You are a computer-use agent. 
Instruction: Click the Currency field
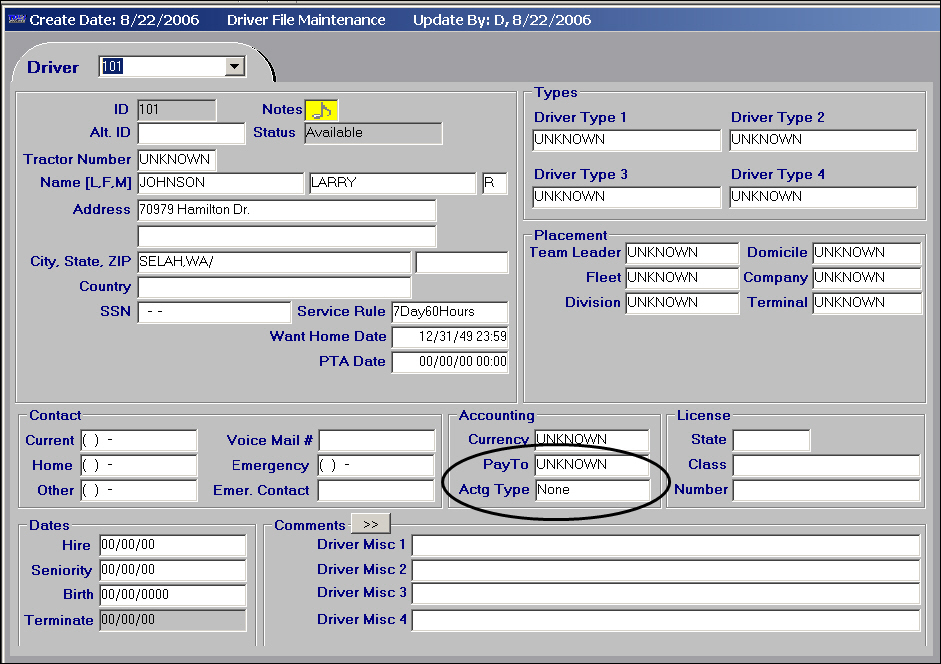[x=592, y=440]
